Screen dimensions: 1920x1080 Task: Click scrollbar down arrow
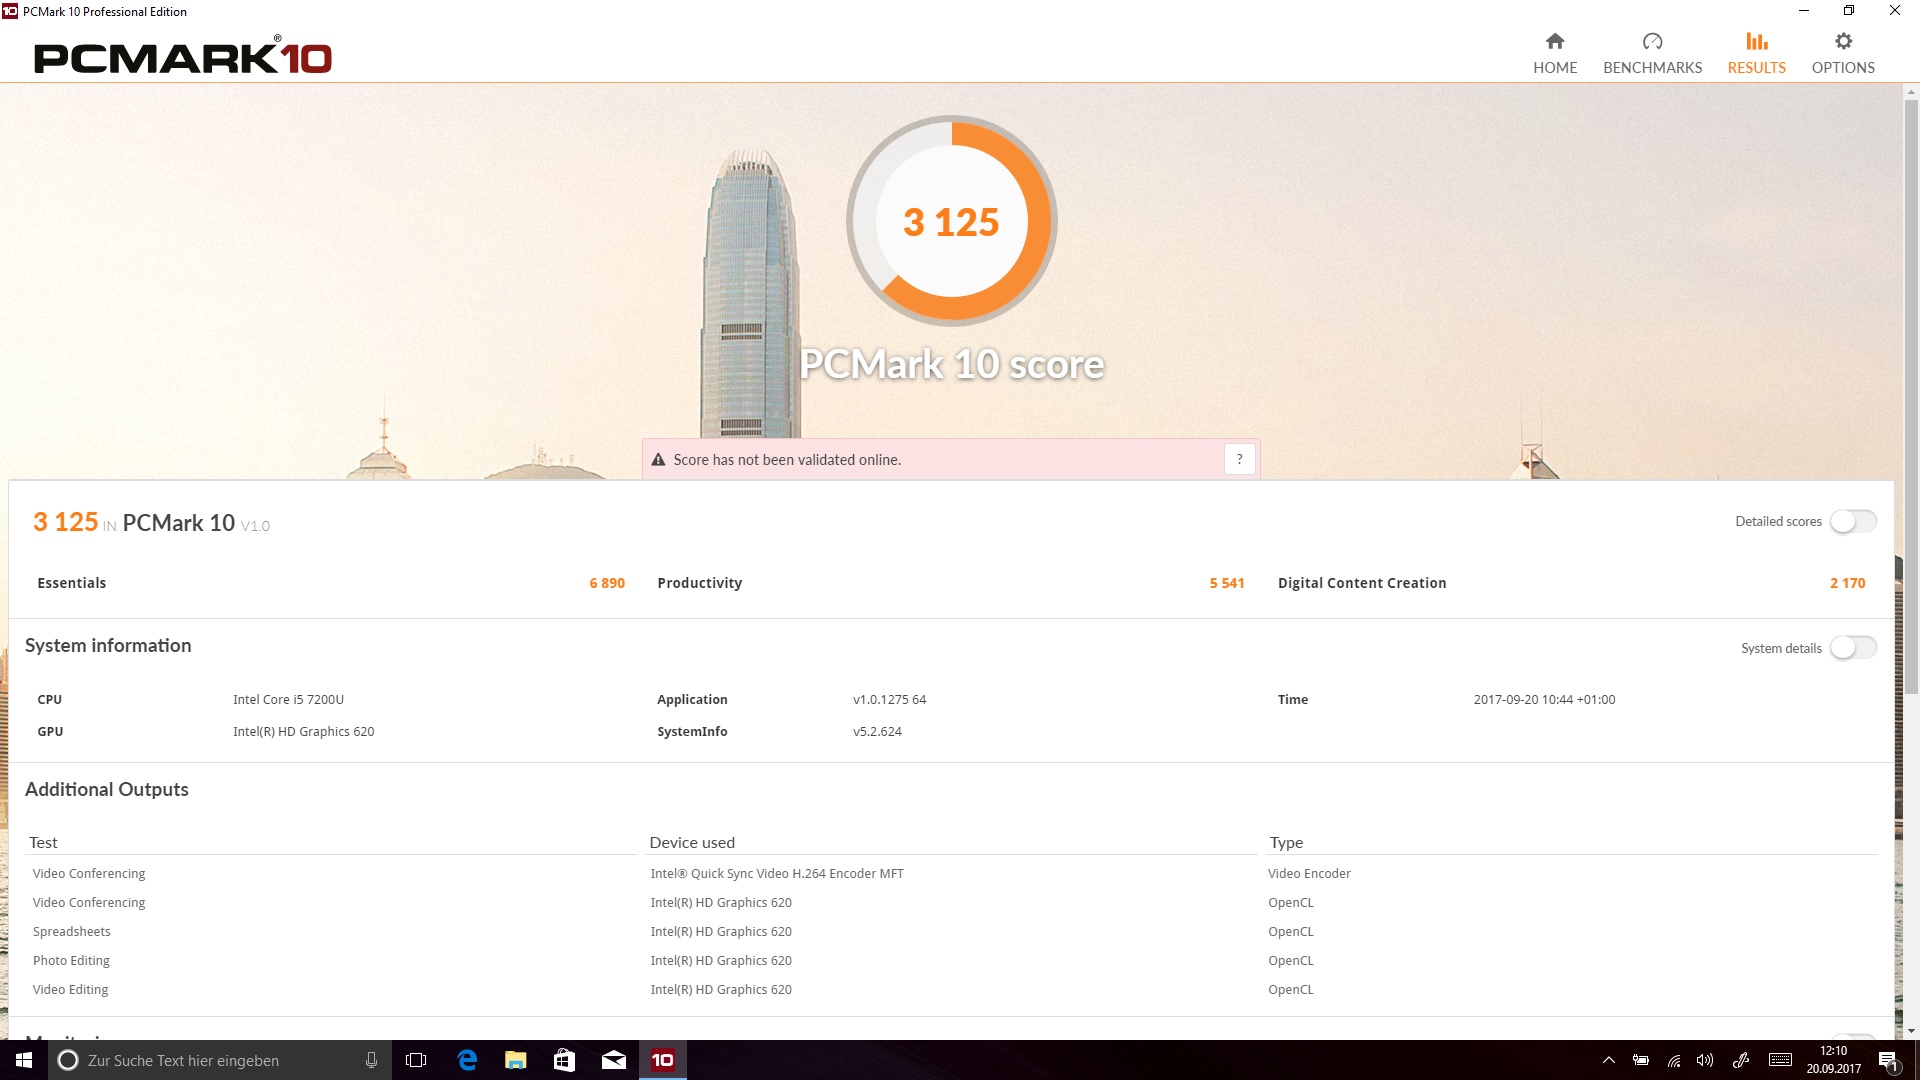(1911, 1031)
